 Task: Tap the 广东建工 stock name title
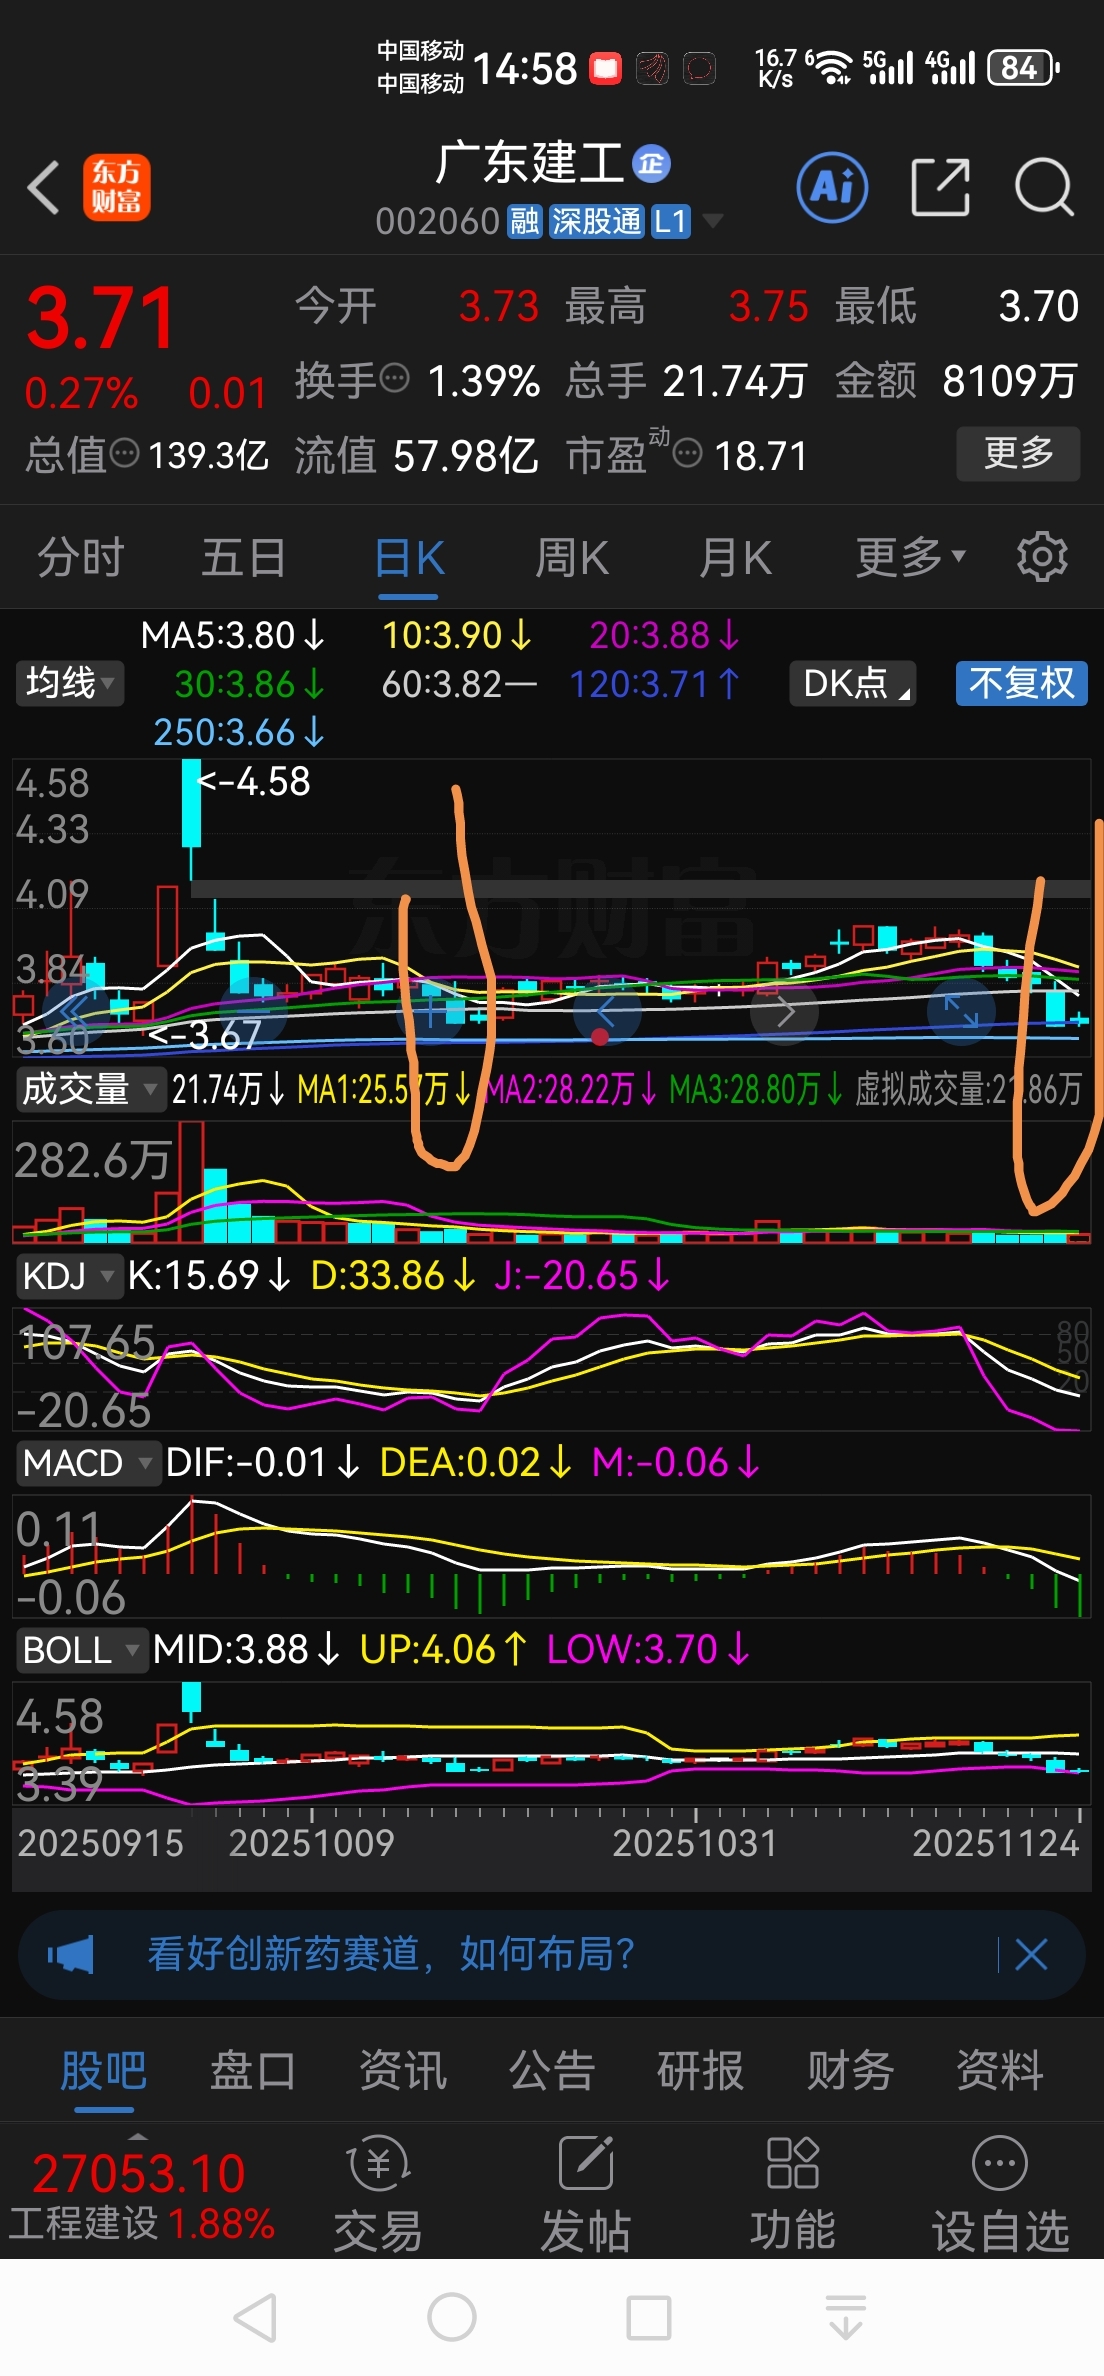(529, 163)
